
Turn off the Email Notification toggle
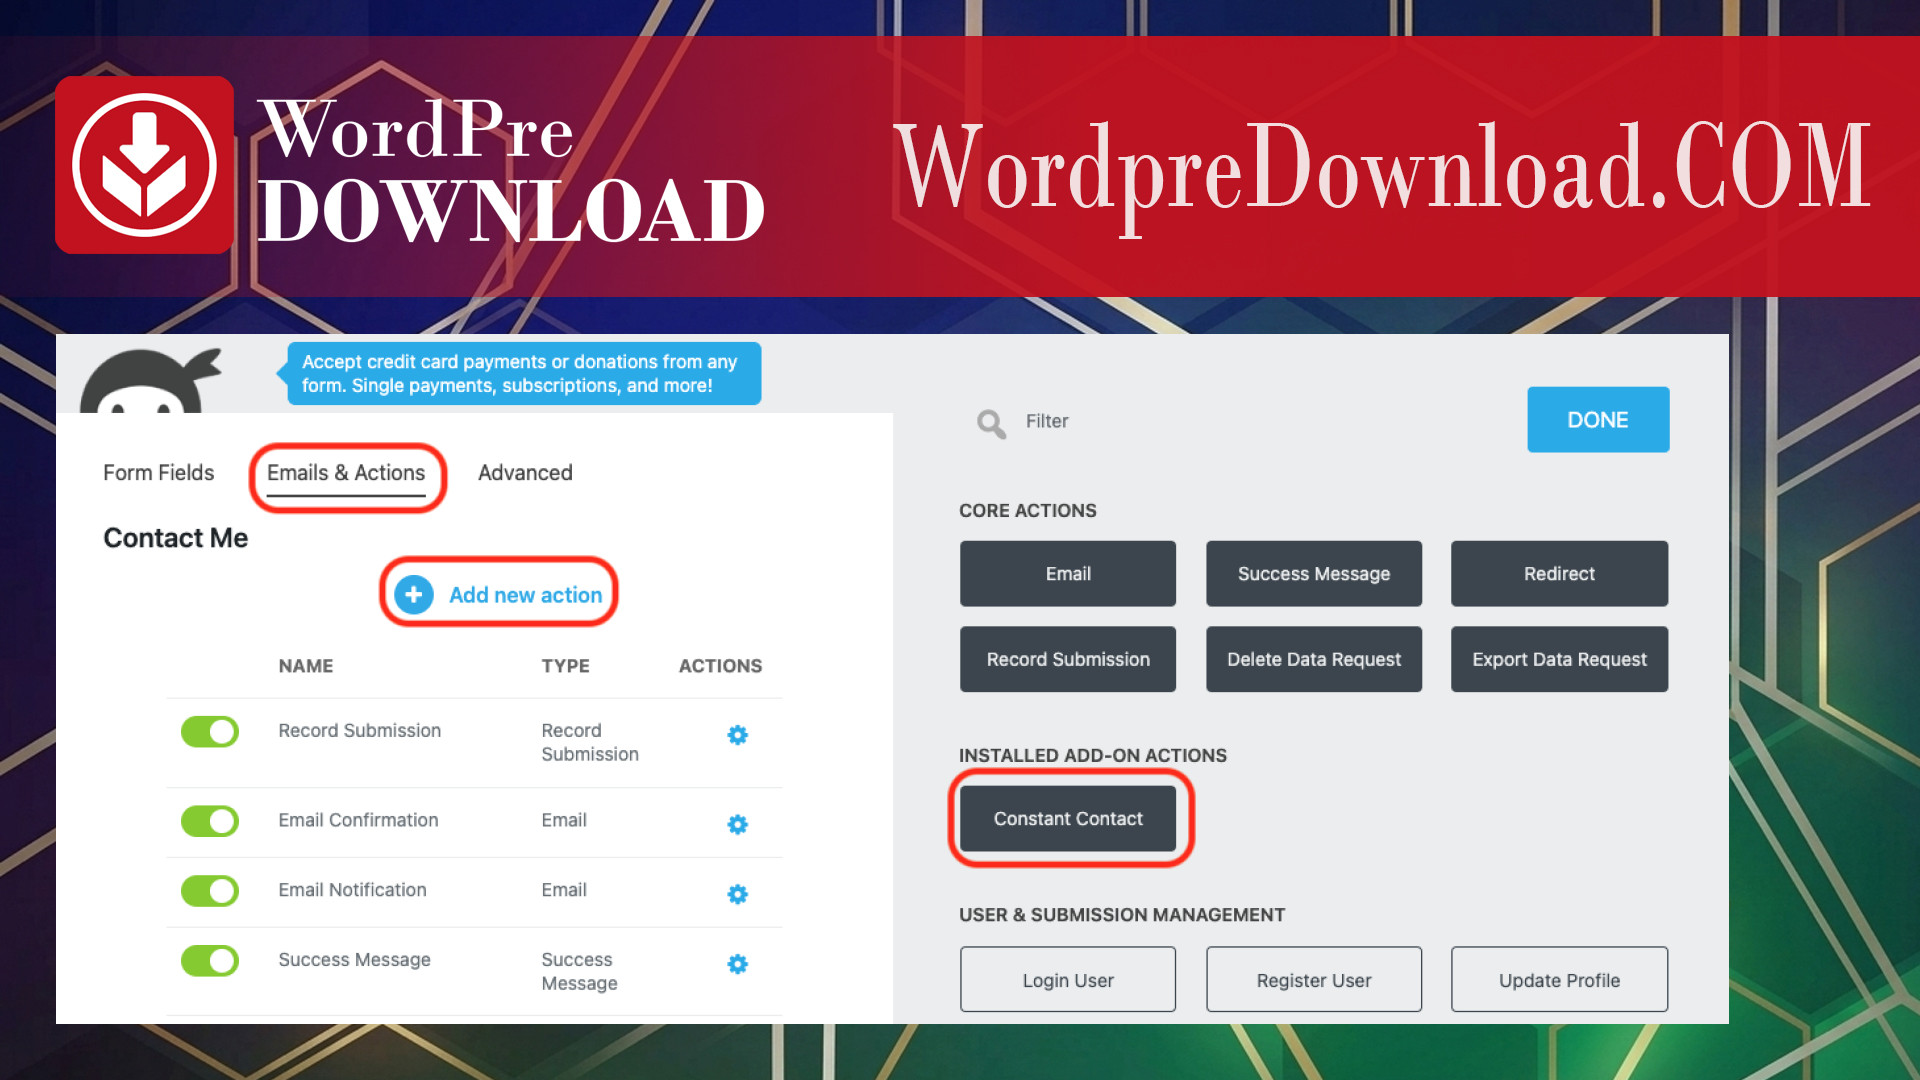[210, 891]
